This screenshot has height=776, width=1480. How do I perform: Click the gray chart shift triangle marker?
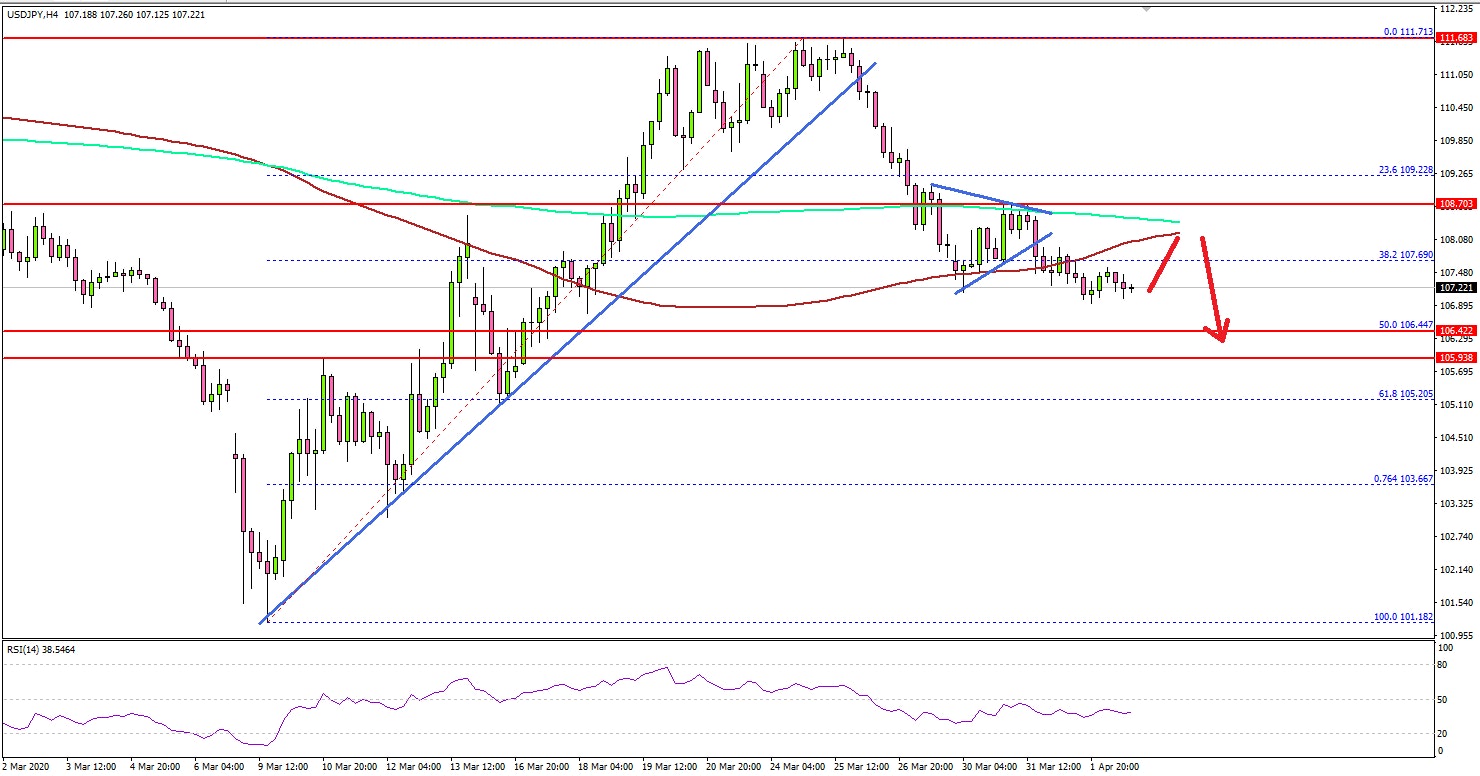click(x=1147, y=8)
